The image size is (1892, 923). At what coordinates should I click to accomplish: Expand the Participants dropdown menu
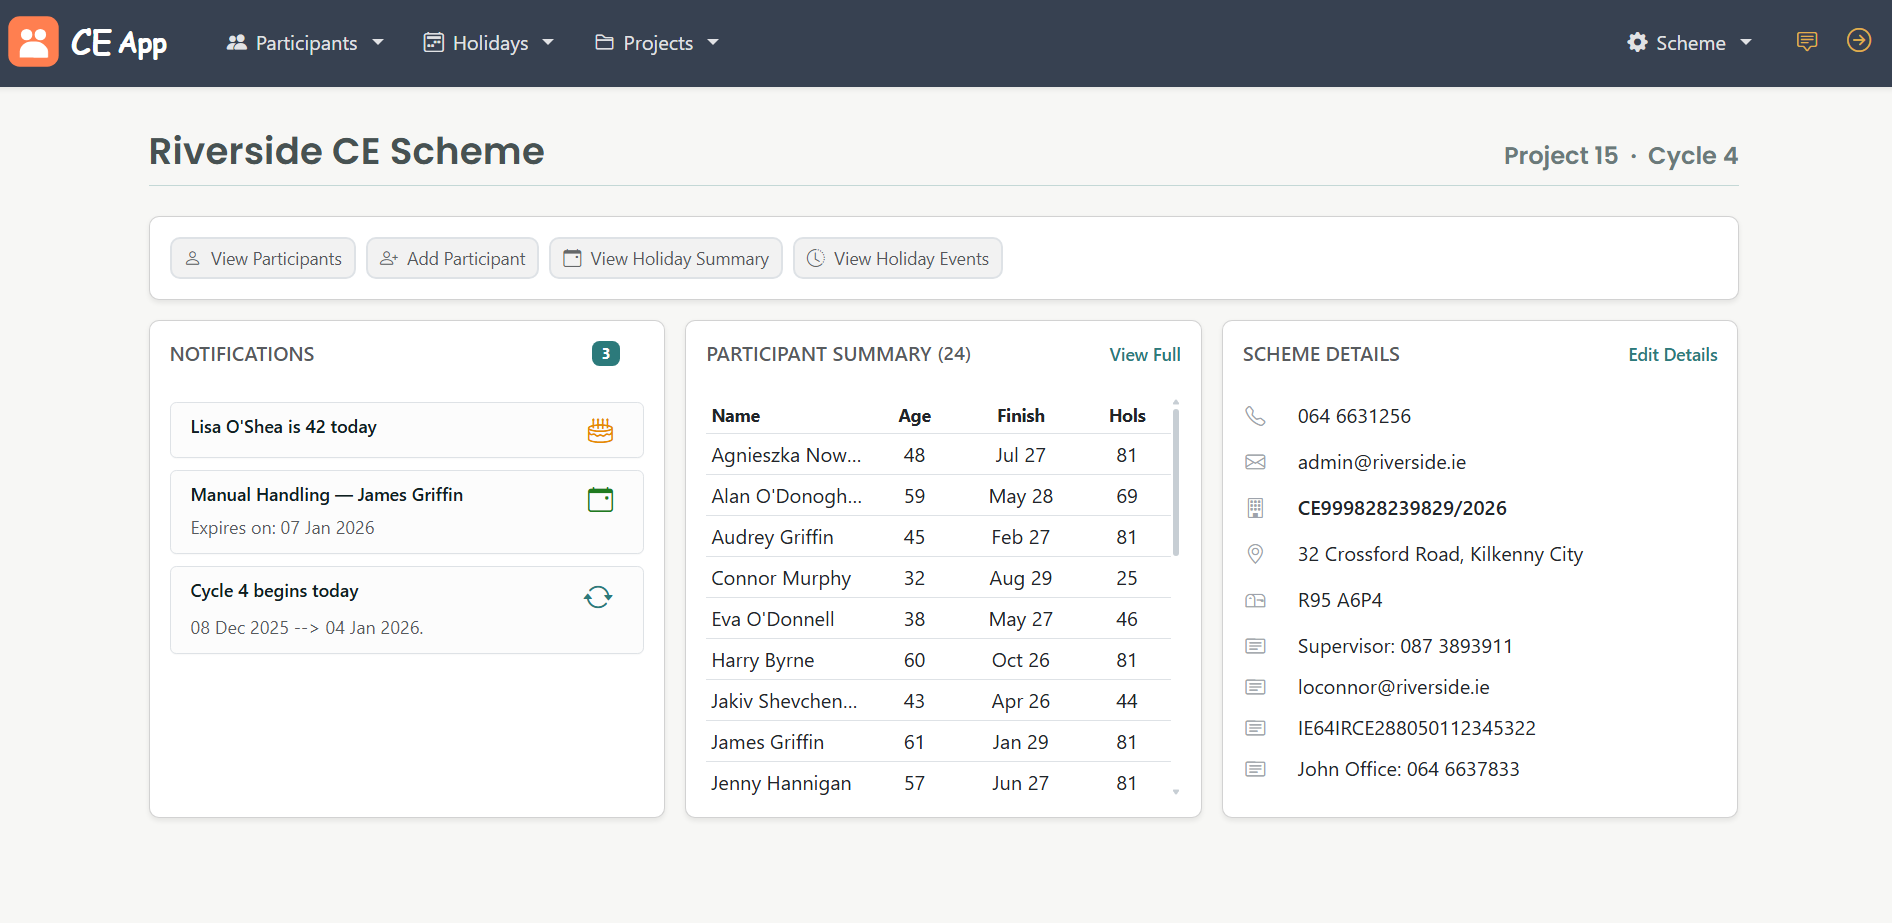pos(305,43)
